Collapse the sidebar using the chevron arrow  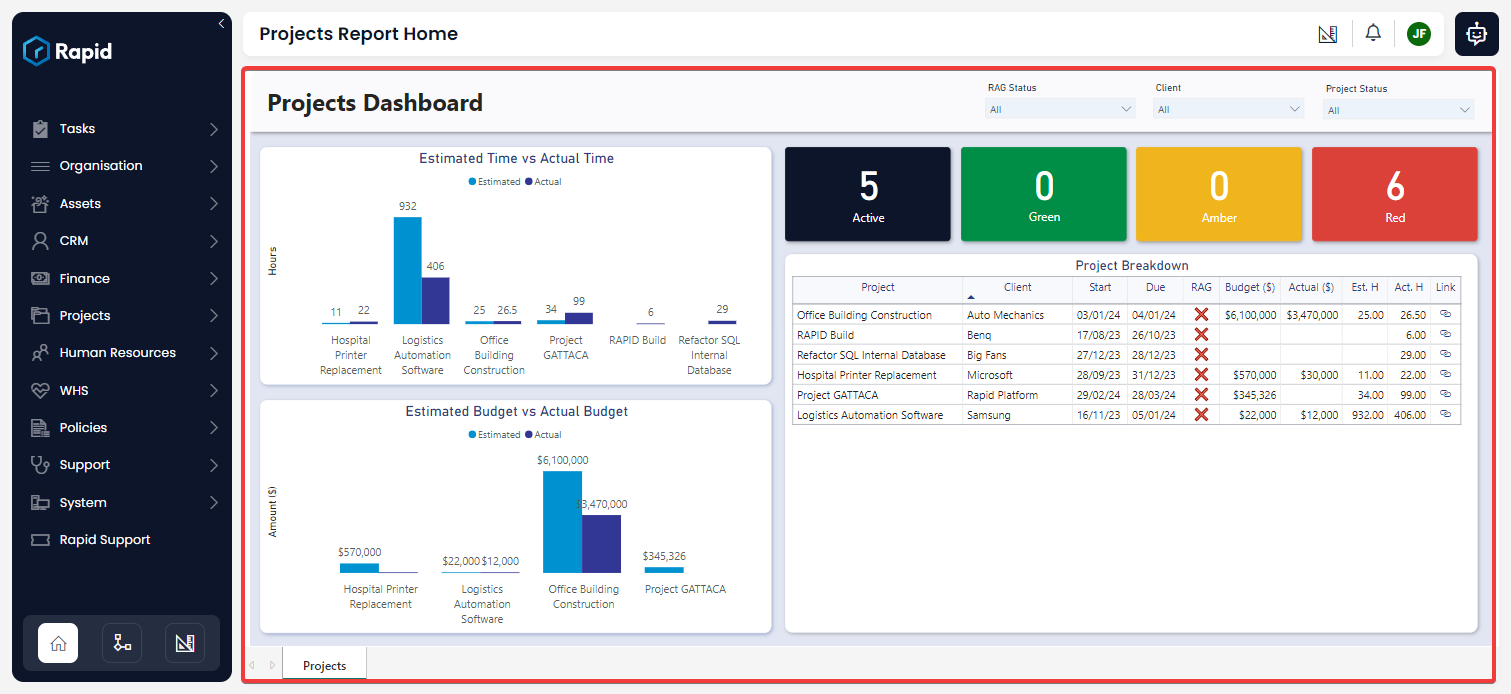coord(222,23)
